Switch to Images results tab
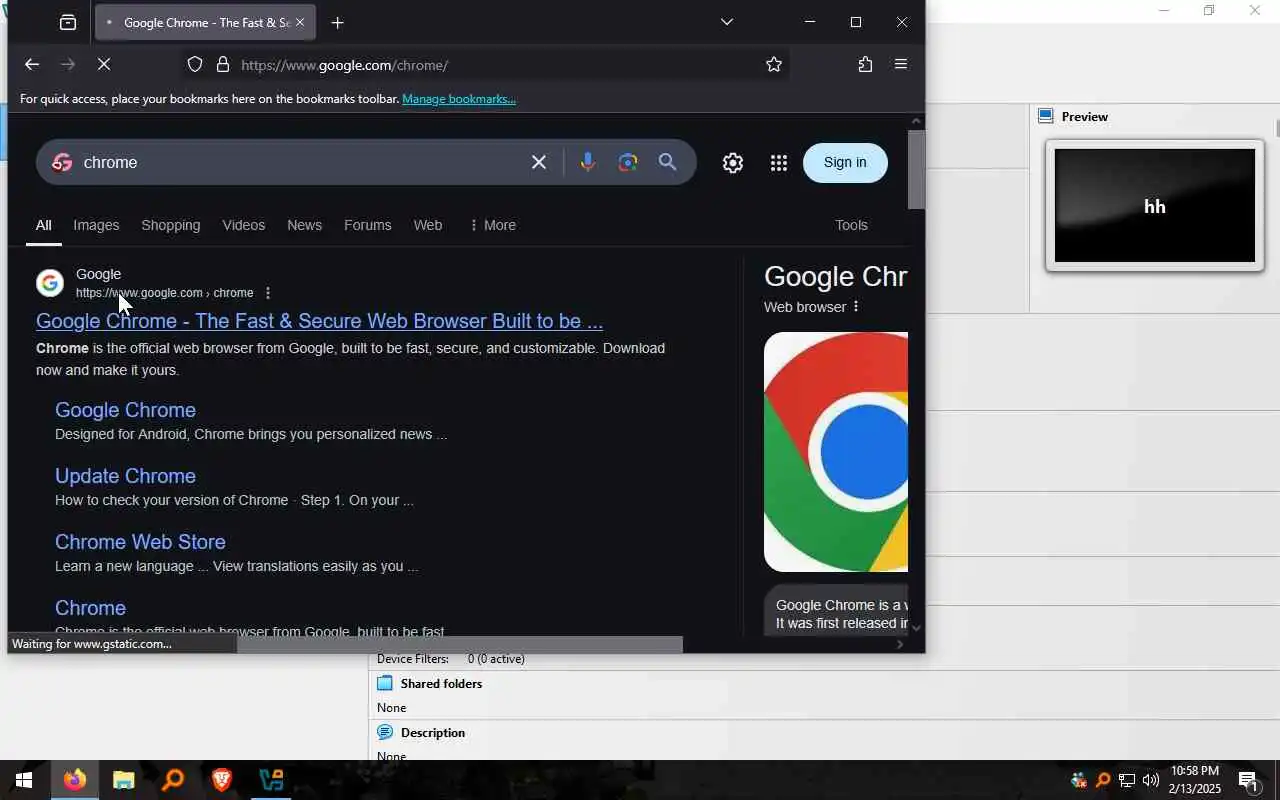The image size is (1280, 800). click(96, 225)
